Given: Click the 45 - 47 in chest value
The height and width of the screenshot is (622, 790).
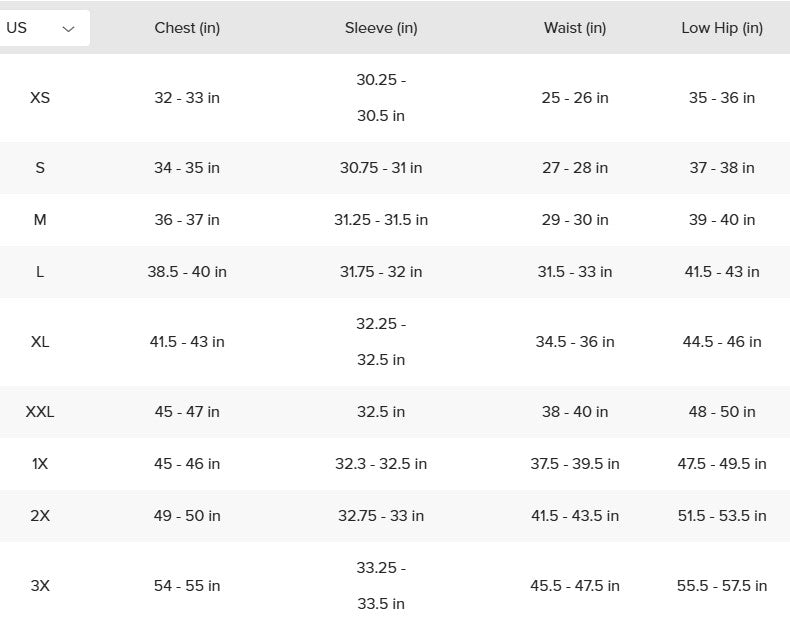Looking at the screenshot, I should coord(187,412).
